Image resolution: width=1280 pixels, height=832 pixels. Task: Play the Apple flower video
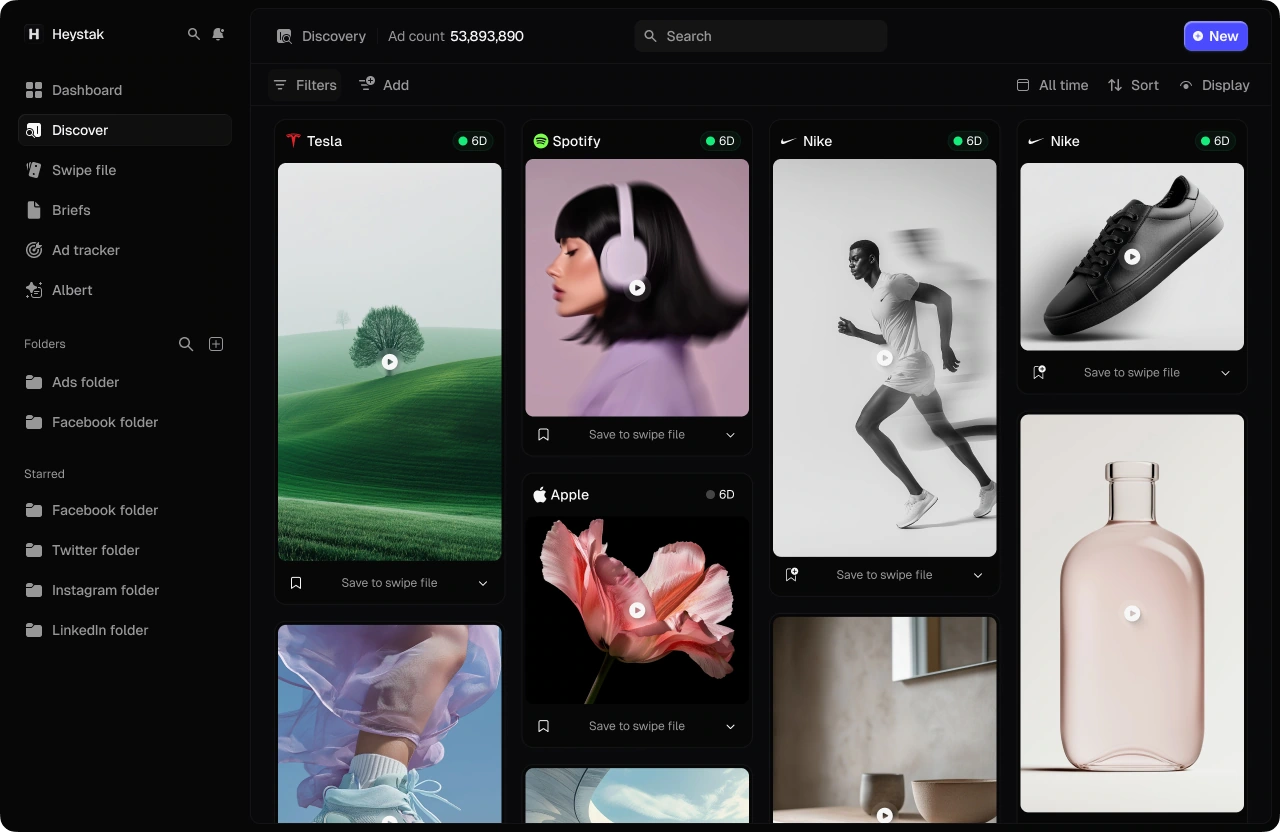point(637,610)
